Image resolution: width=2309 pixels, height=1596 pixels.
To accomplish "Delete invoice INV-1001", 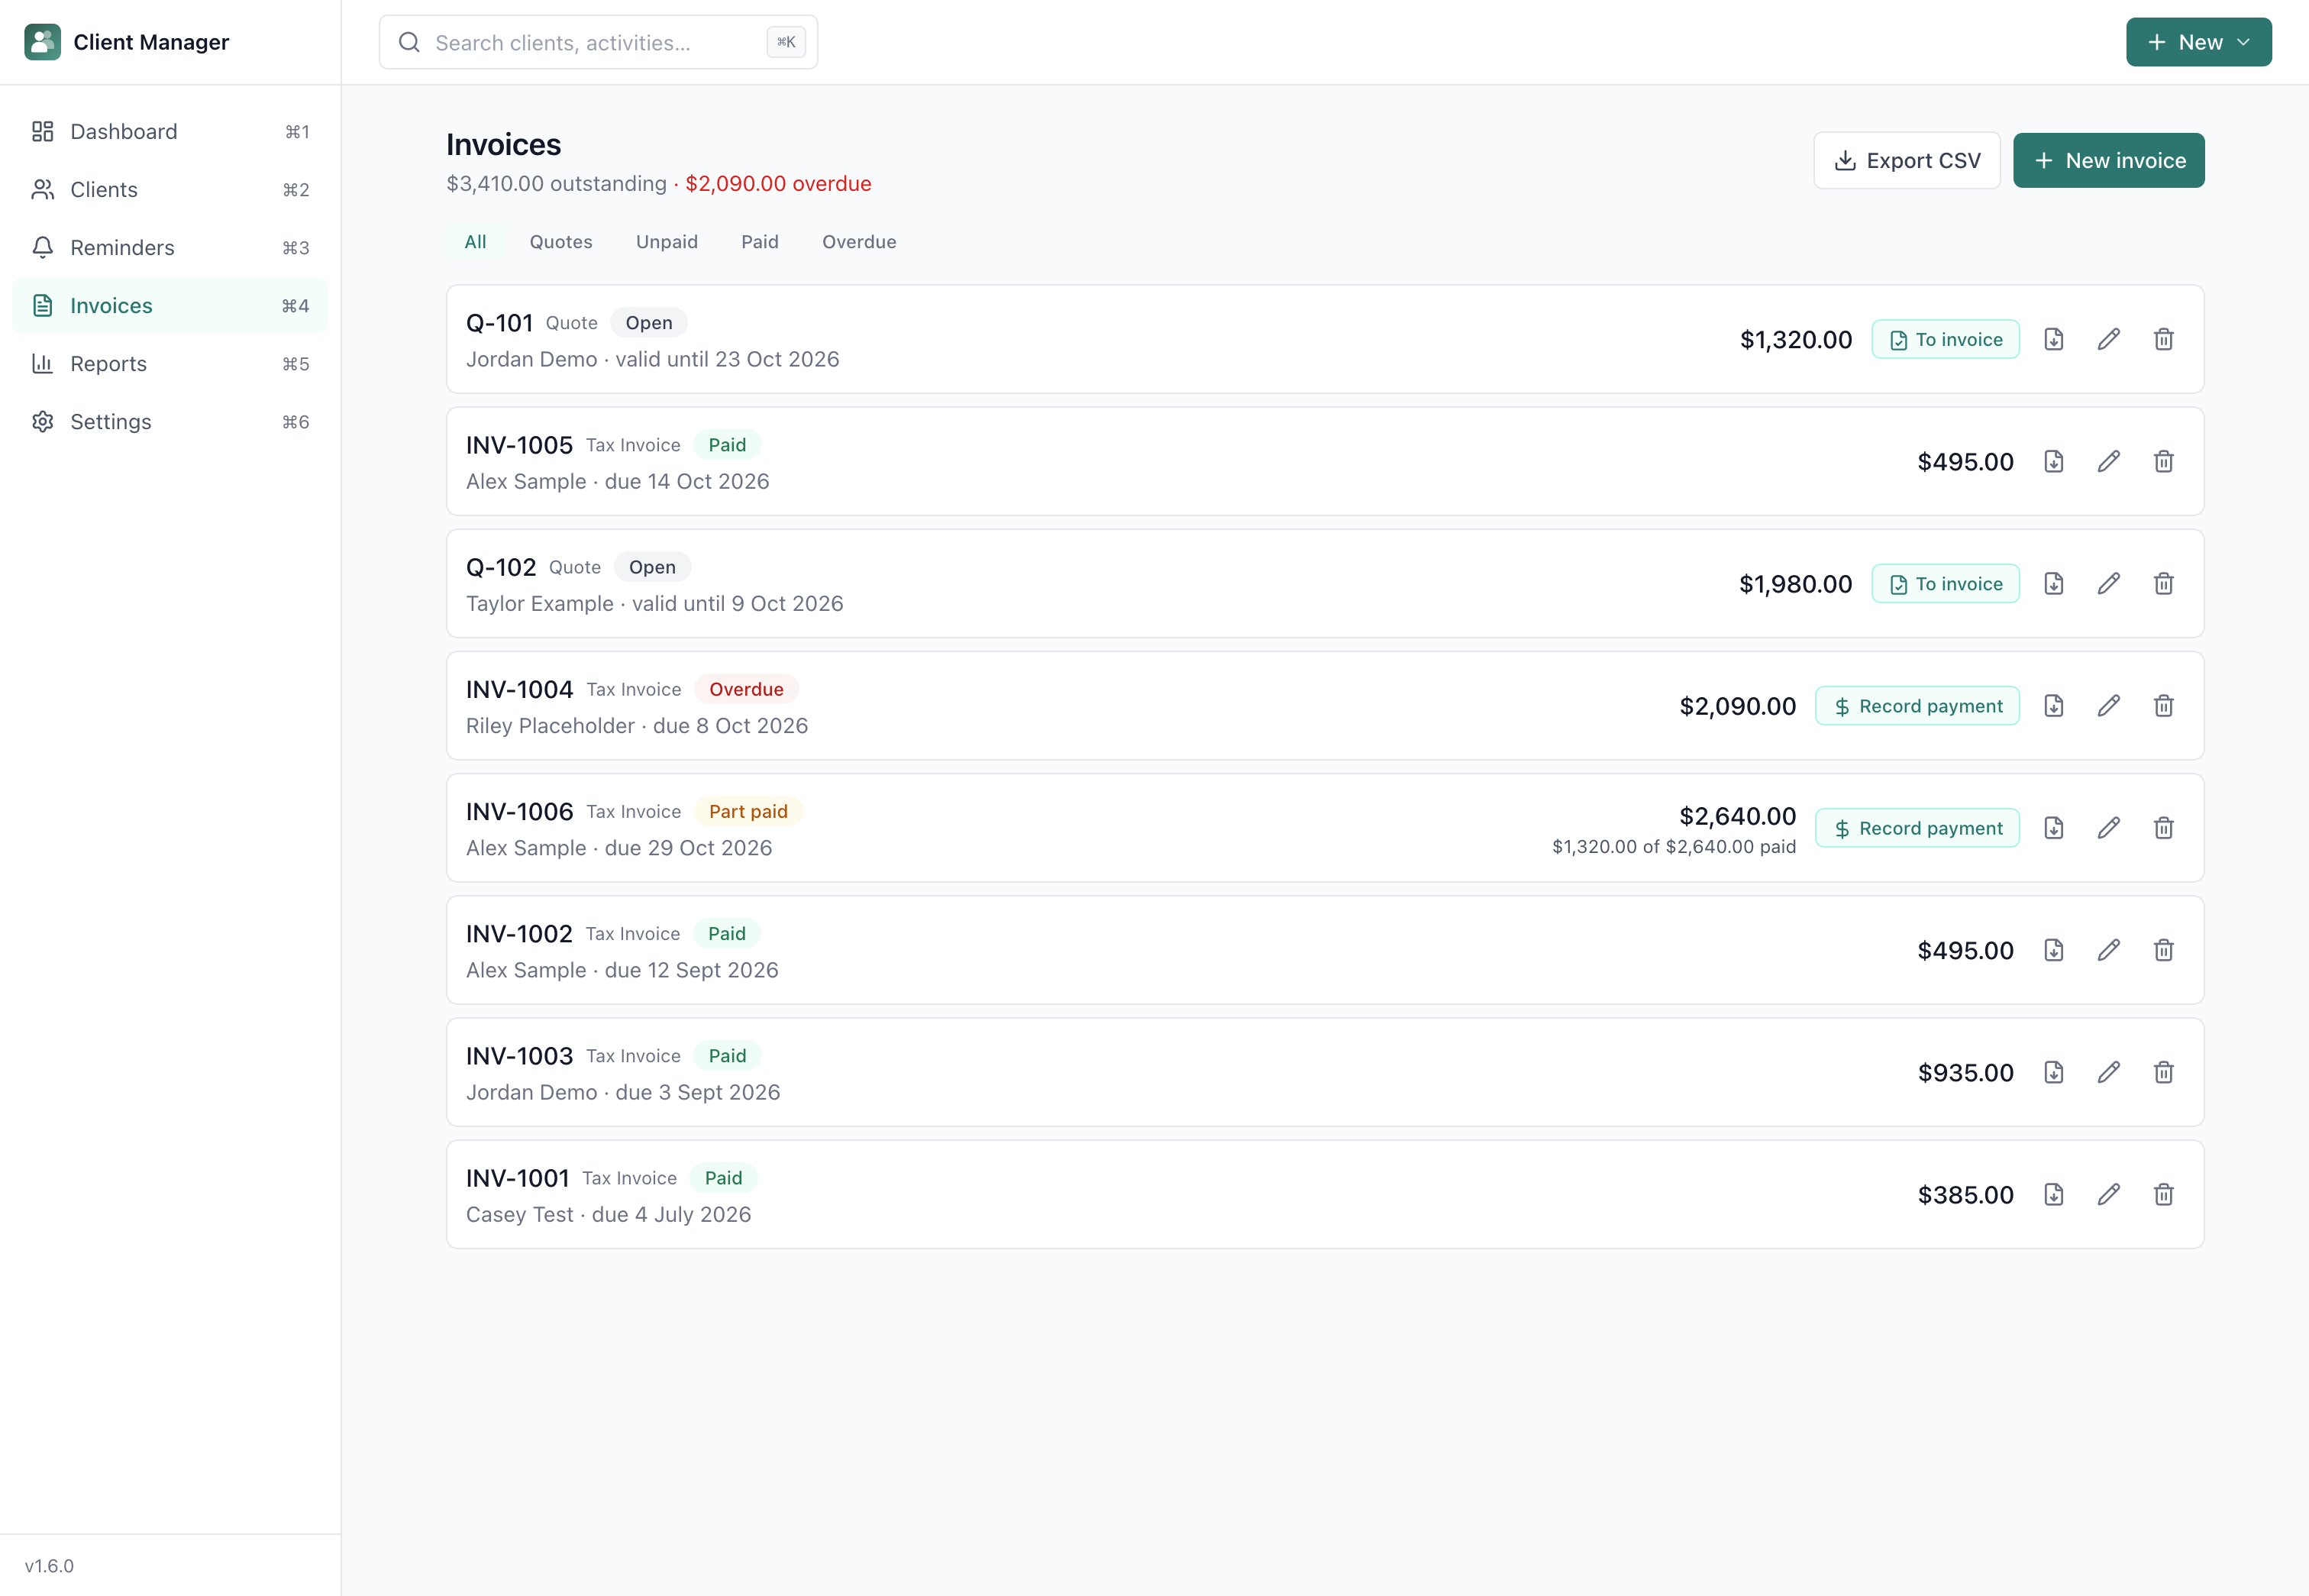I will click(2163, 1194).
